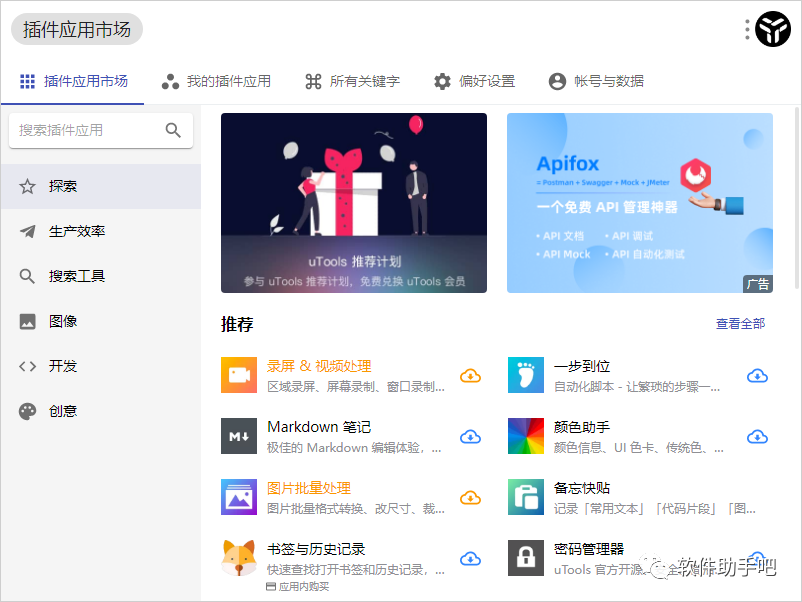Open the 我的插件应用 tab

(x=215, y=81)
